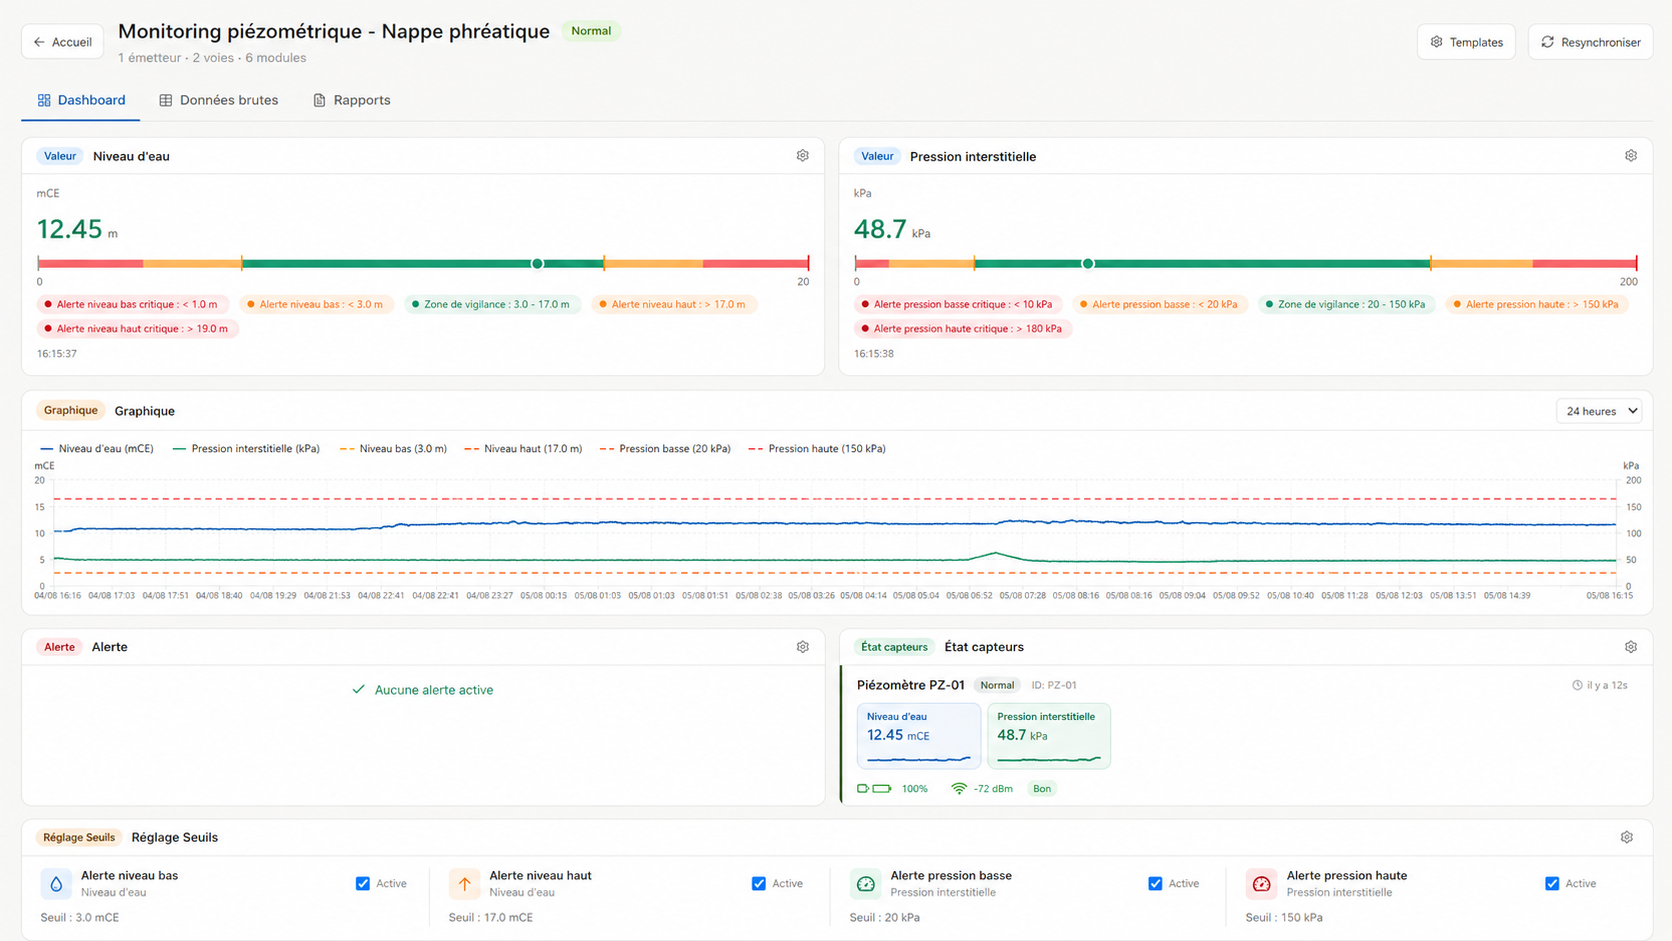Open the 24 heures time range dropdown
The height and width of the screenshot is (941, 1672).
point(1599,411)
